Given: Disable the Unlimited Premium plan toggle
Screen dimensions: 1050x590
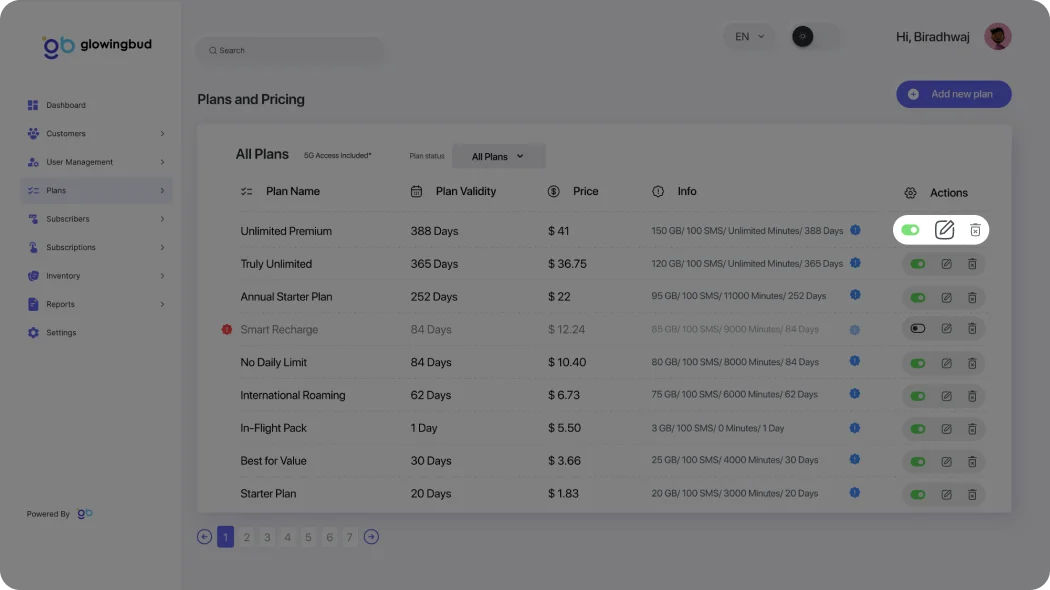Looking at the screenshot, I should tap(909, 230).
